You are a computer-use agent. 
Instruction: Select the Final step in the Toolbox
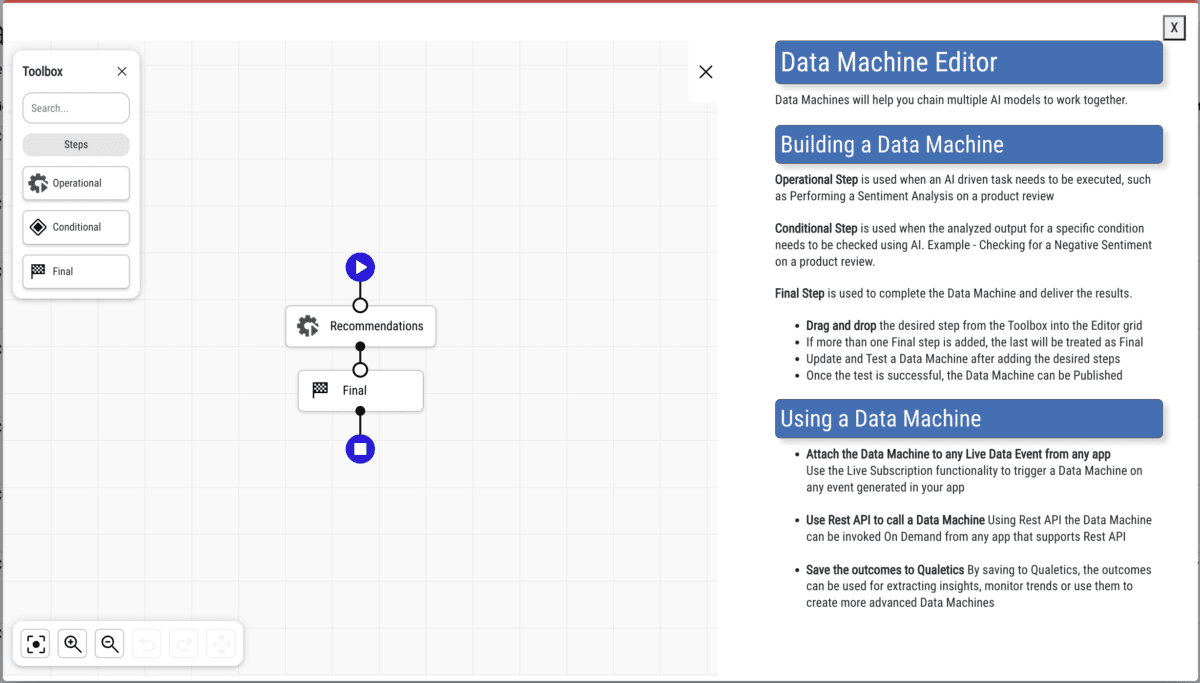tap(75, 271)
